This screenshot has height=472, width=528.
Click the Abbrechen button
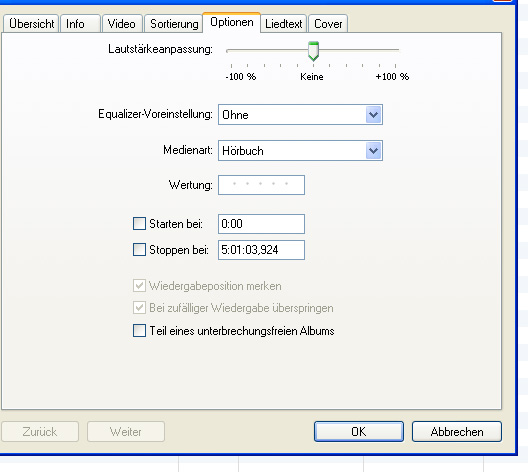(457, 432)
